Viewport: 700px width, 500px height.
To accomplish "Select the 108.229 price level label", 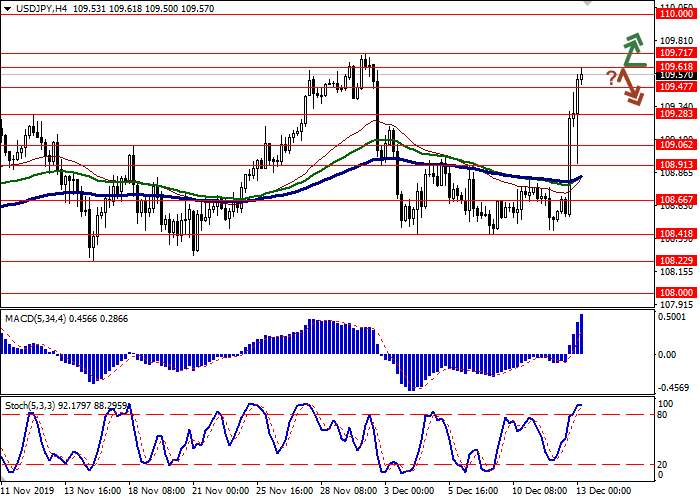I will pyautogui.click(x=676, y=261).
